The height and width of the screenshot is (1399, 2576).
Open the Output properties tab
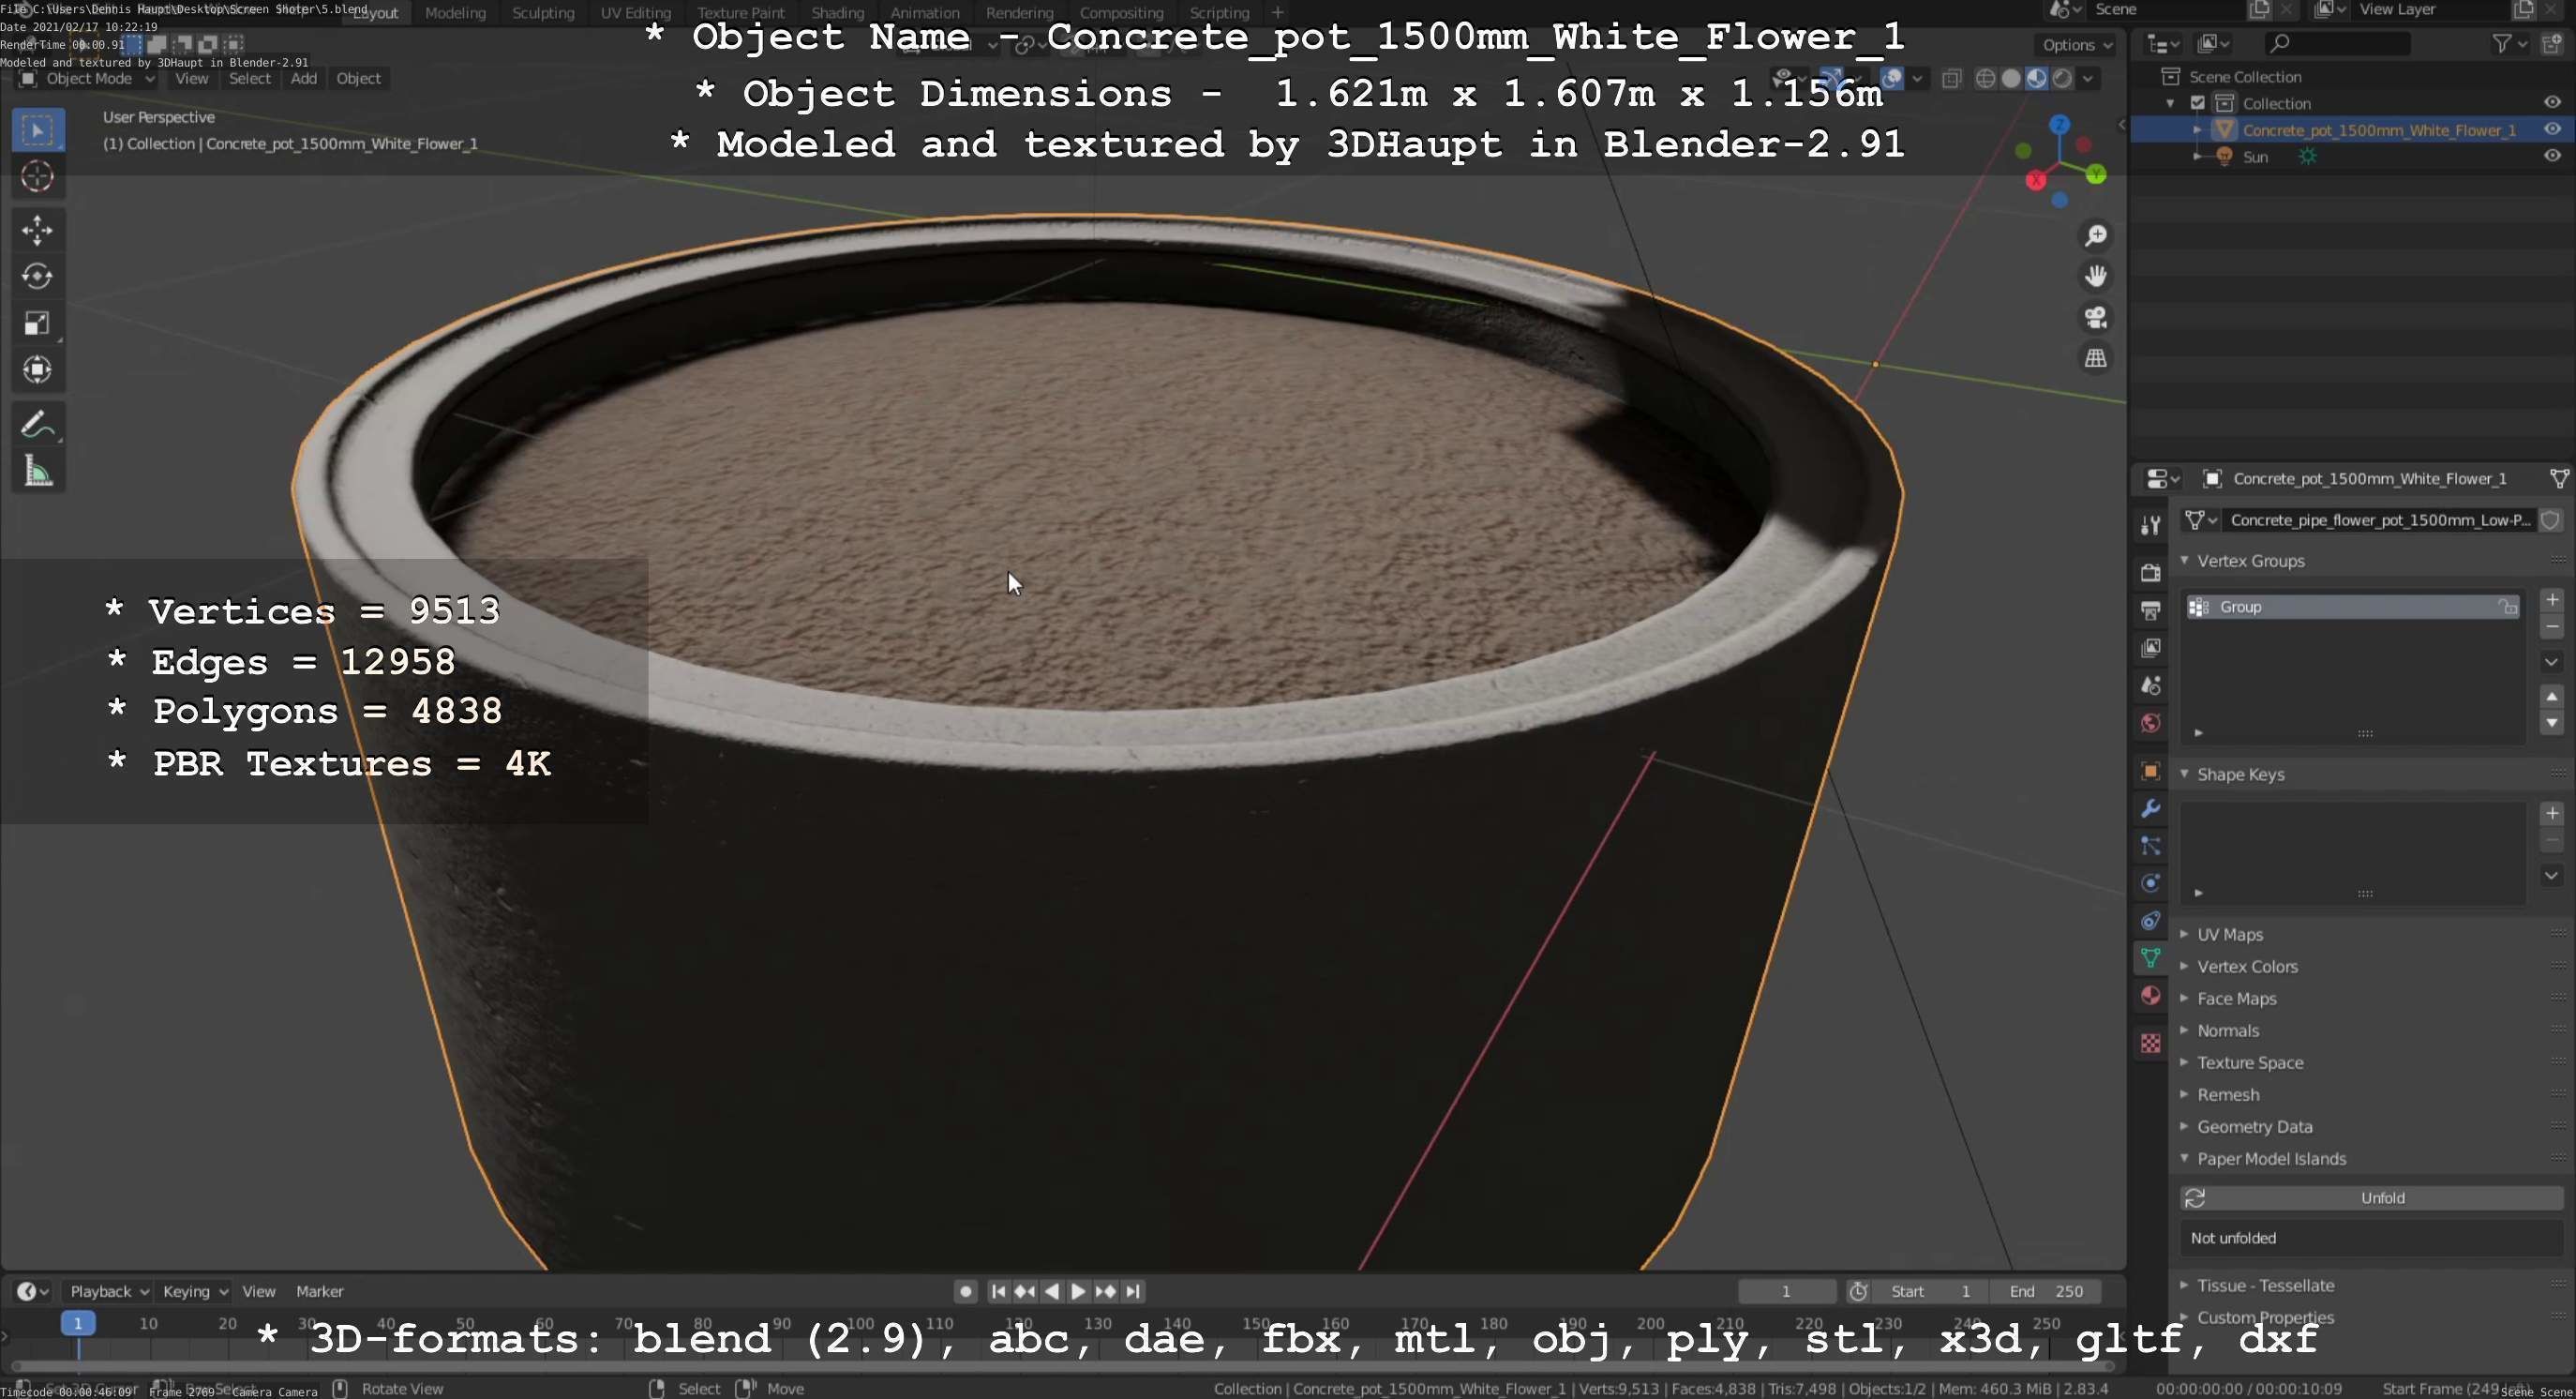coord(2150,610)
